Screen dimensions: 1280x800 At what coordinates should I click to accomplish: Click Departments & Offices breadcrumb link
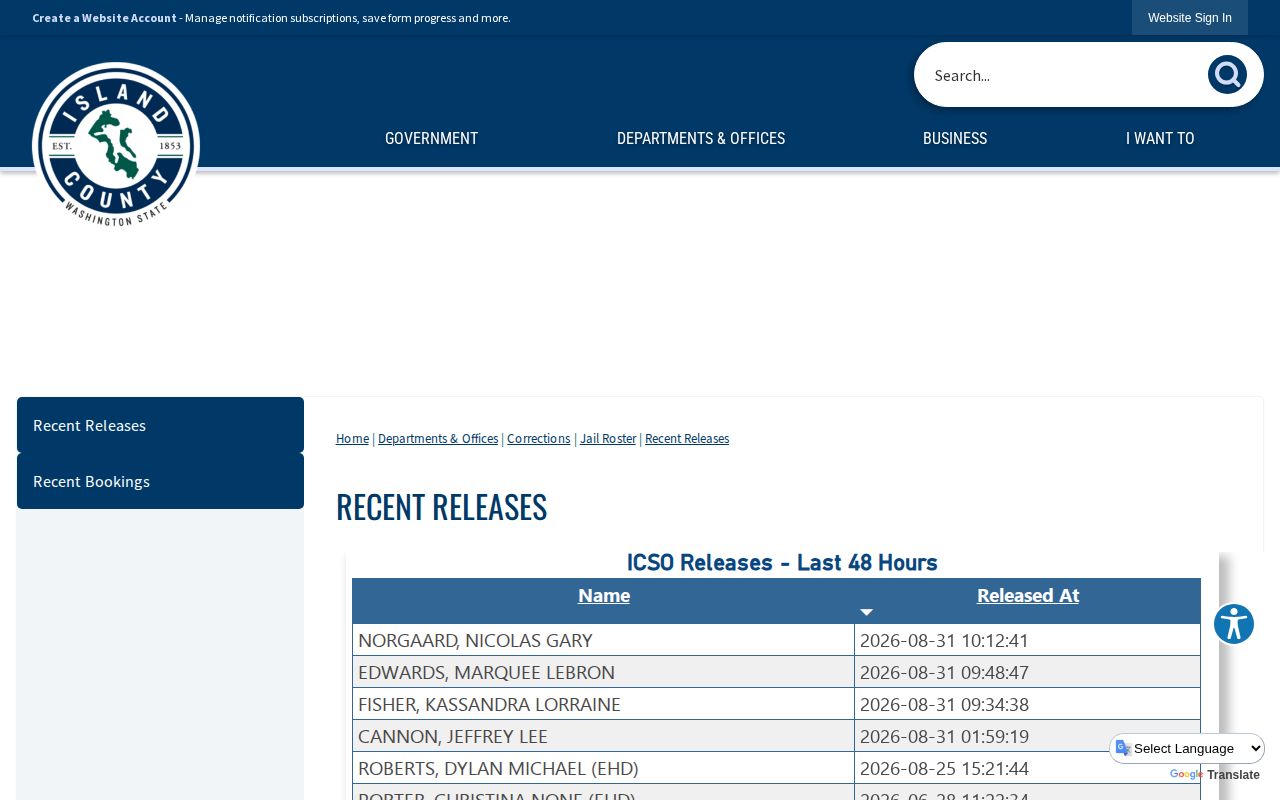[438, 439]
